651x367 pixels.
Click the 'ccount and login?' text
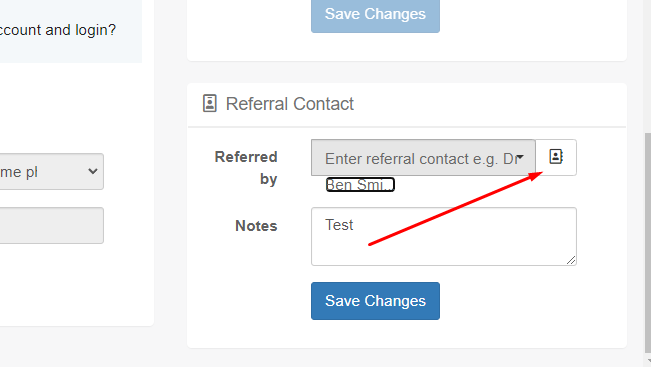[x=58, y=30]
